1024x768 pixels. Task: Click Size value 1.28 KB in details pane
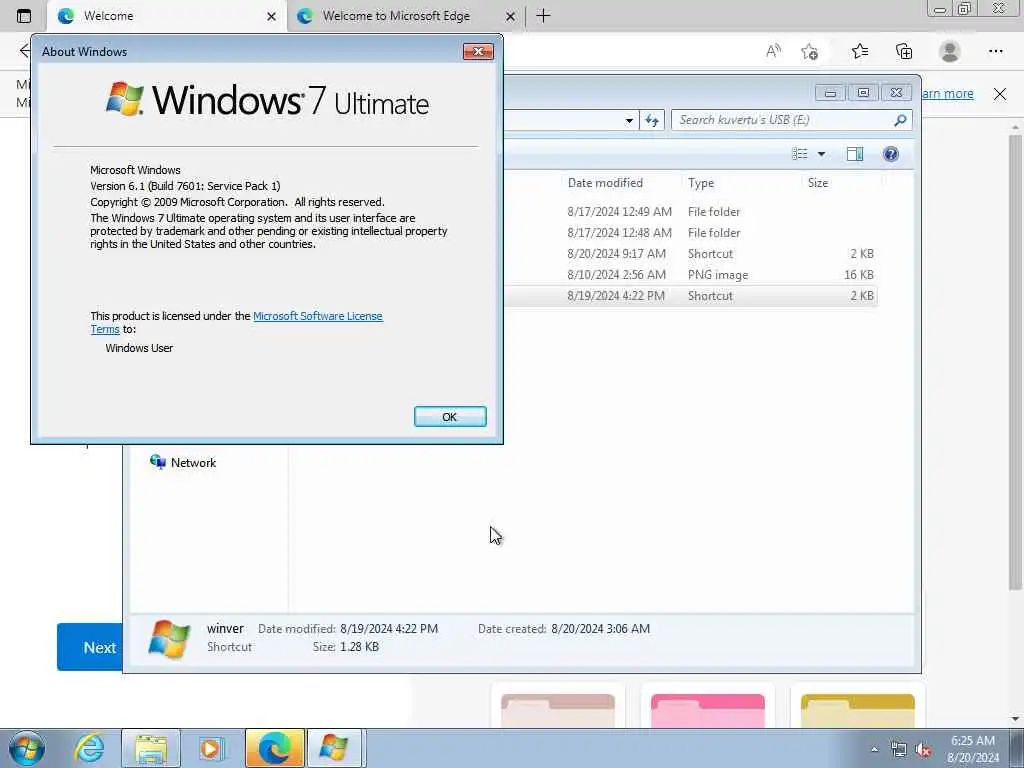pos(359,647)
